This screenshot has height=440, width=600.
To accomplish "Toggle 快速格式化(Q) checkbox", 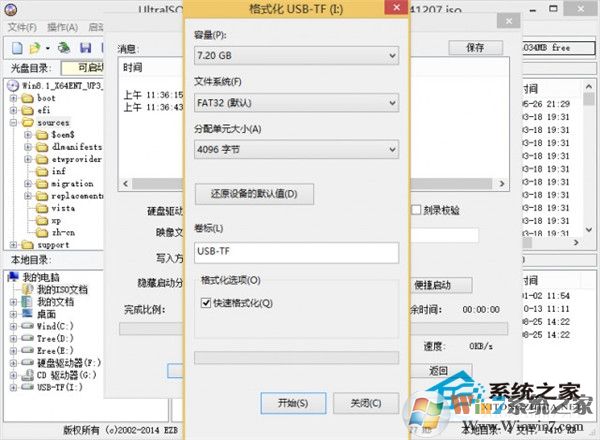I will (206, 303).
